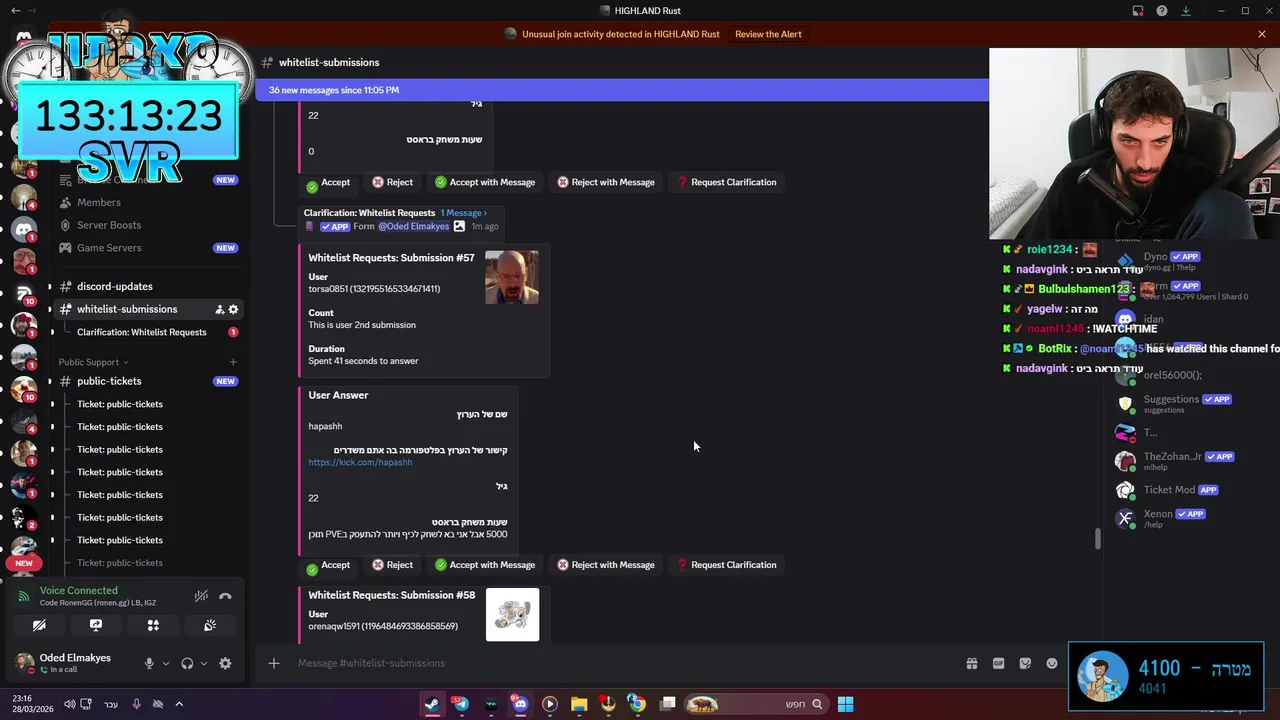Deafen using the headphones icon
The height and width of the screenshot is (720, 1280).
coord(187,663)
